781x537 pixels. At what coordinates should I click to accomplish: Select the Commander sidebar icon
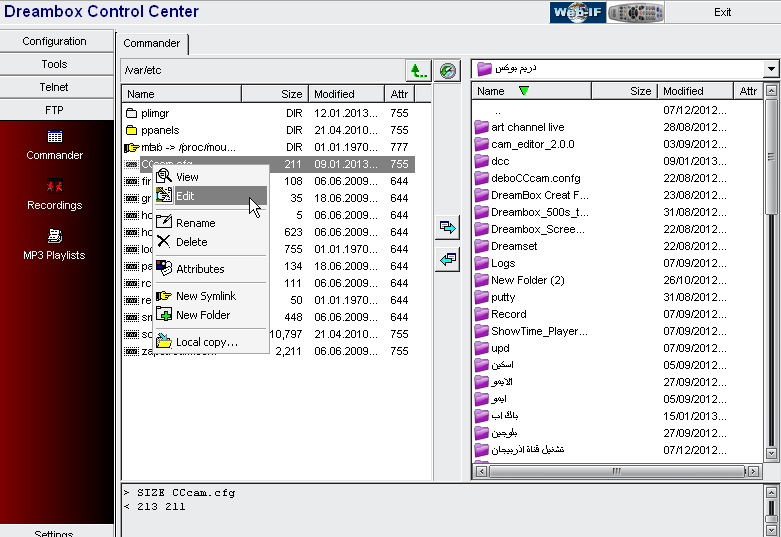point(54,145)
